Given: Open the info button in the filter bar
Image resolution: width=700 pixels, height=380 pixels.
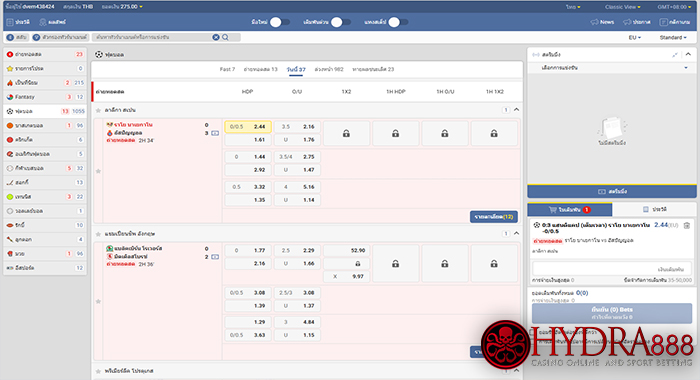Looking at the screenshot, I should (17, 38).
